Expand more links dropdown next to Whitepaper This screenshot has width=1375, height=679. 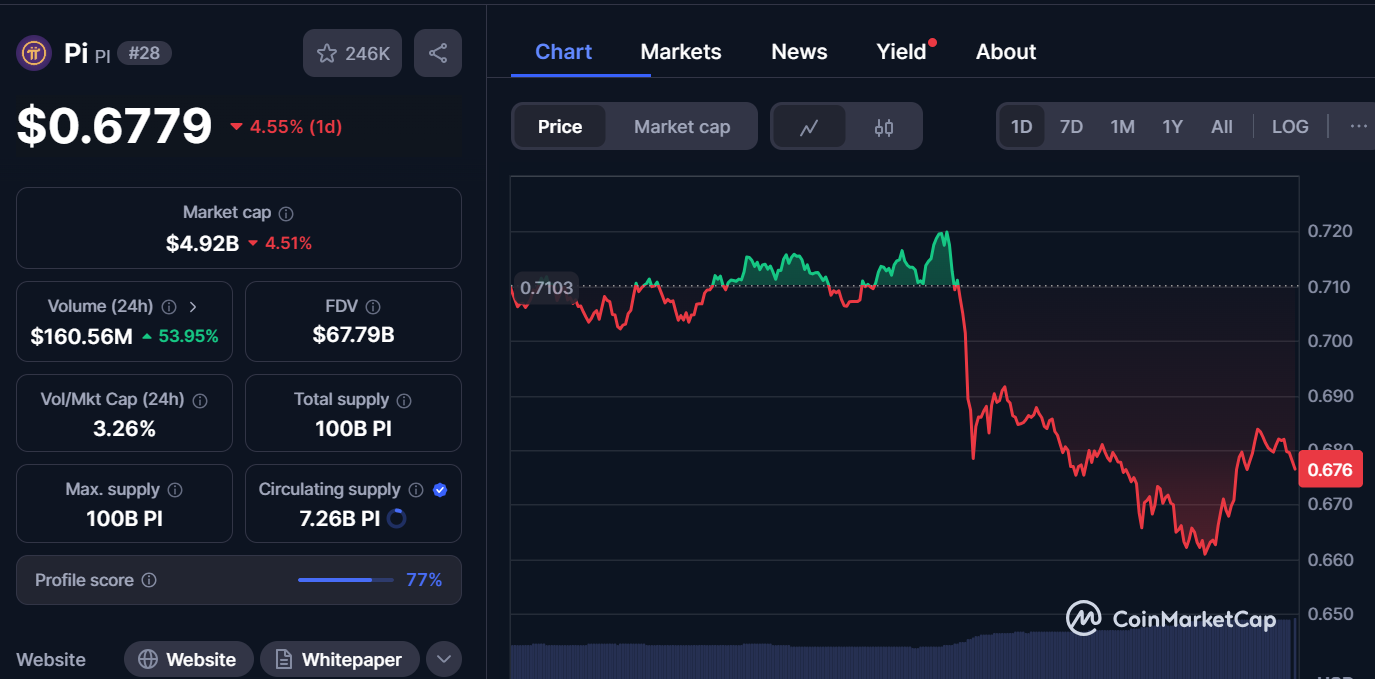pos(444,660)
